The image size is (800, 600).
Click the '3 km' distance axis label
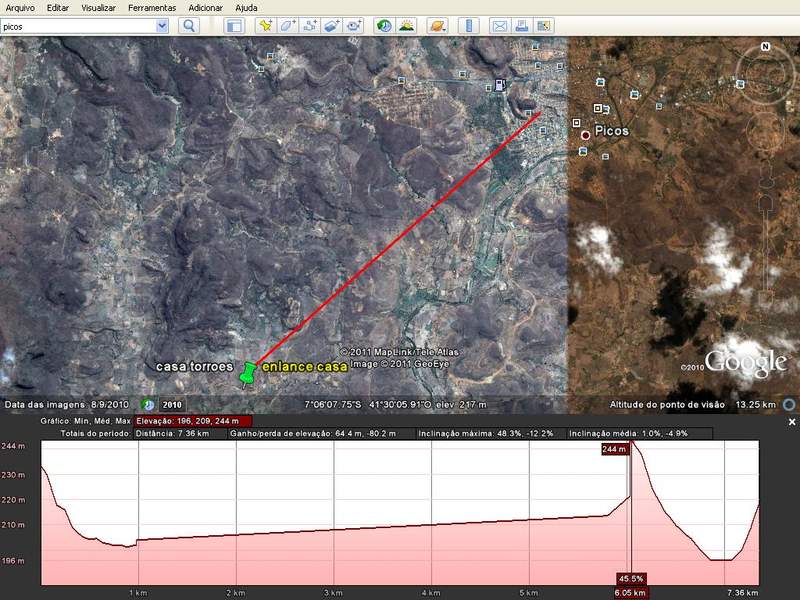(333, 593)
